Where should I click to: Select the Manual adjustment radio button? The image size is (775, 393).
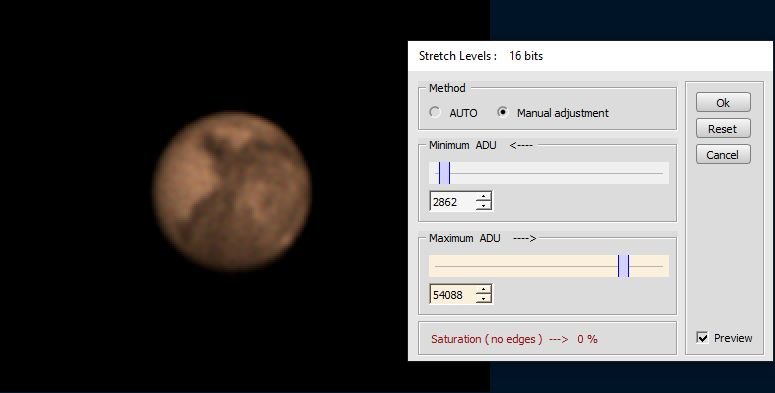(x=502, y=113)
